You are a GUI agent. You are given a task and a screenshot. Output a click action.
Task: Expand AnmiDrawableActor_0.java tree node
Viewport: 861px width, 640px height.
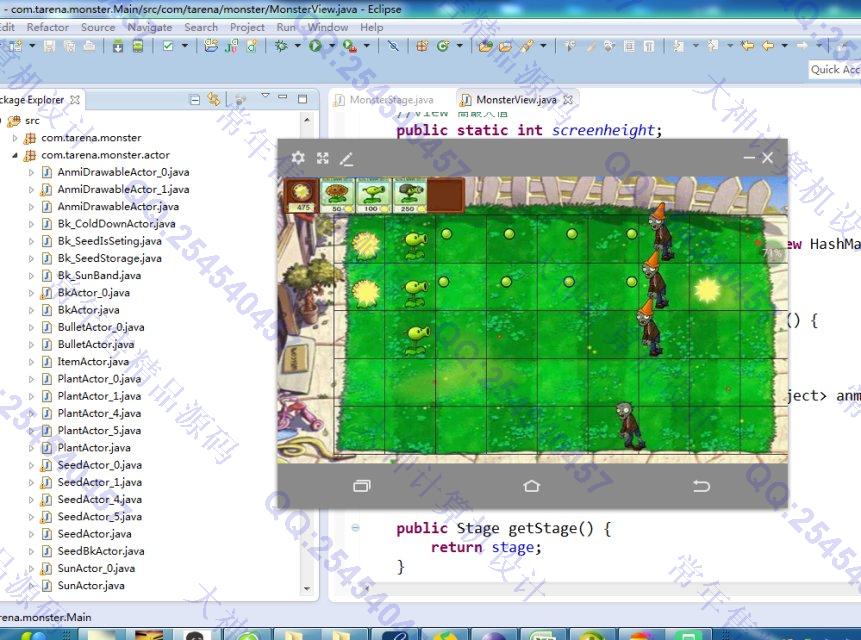(31, 172)
